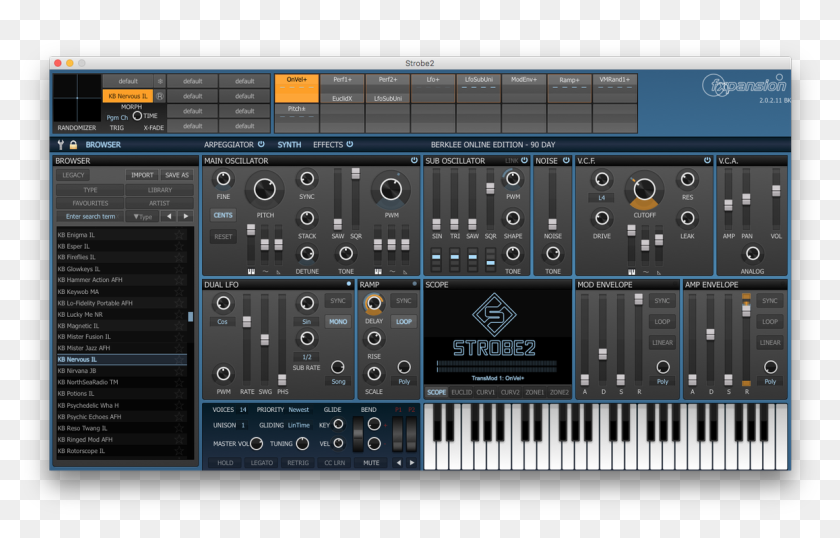Click the Dual LFO SUB RATE knob

point(307,338)
